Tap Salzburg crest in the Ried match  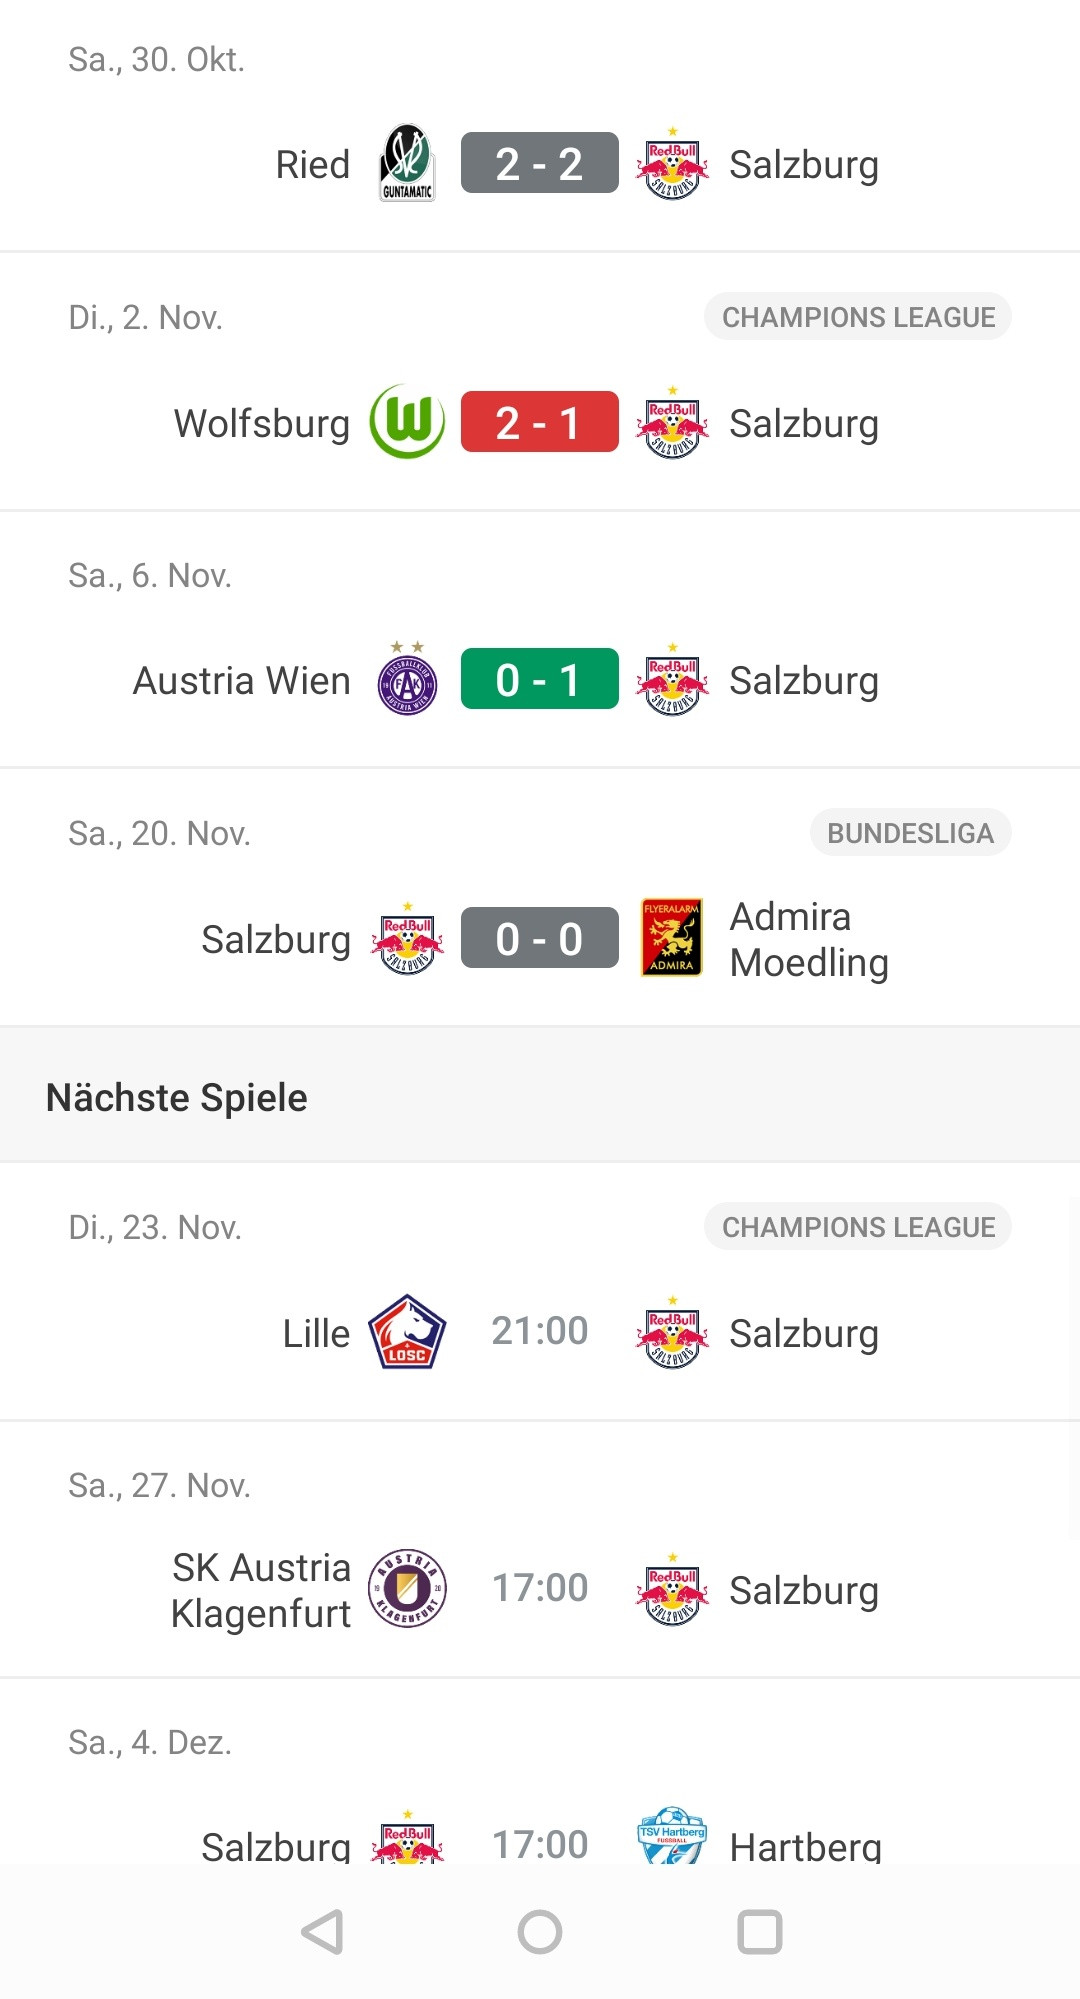672,164
